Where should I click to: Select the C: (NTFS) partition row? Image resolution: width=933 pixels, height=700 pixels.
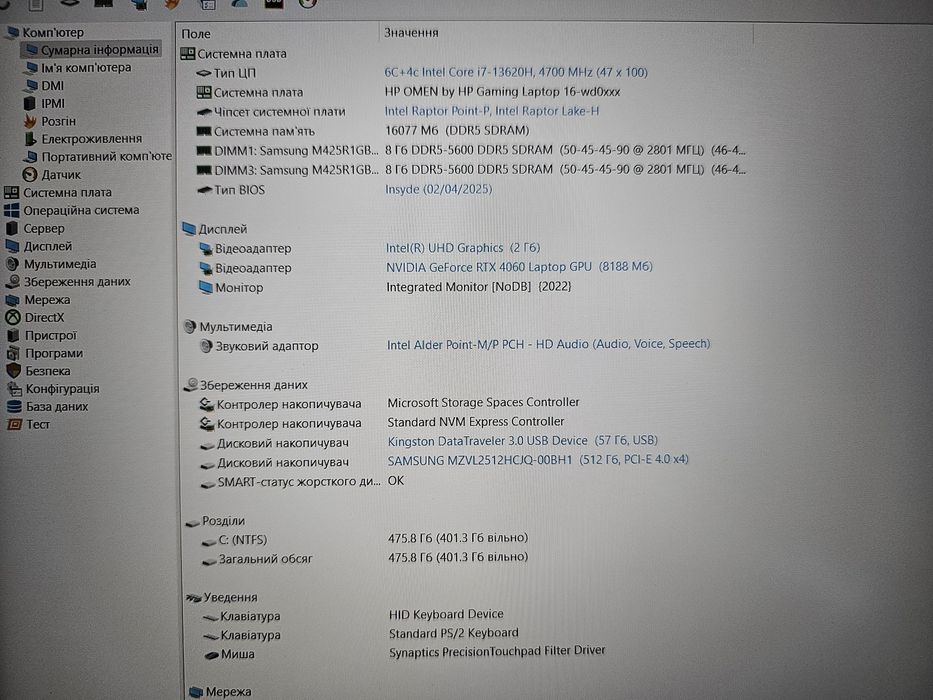pyautogui.click(x=364, y=539)
